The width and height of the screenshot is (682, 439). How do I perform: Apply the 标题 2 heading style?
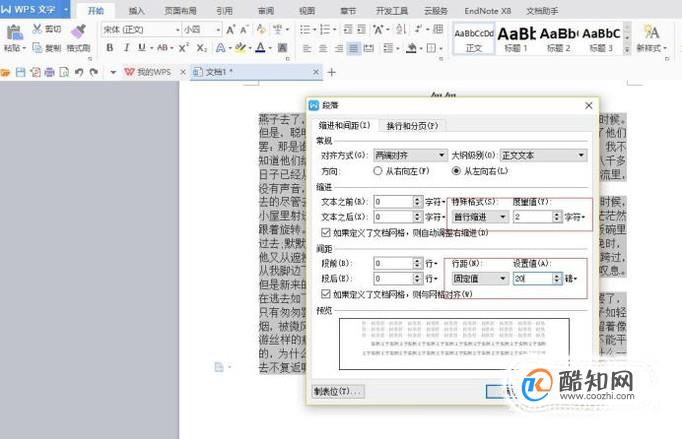pyautogui.click(x=558, y=39)
